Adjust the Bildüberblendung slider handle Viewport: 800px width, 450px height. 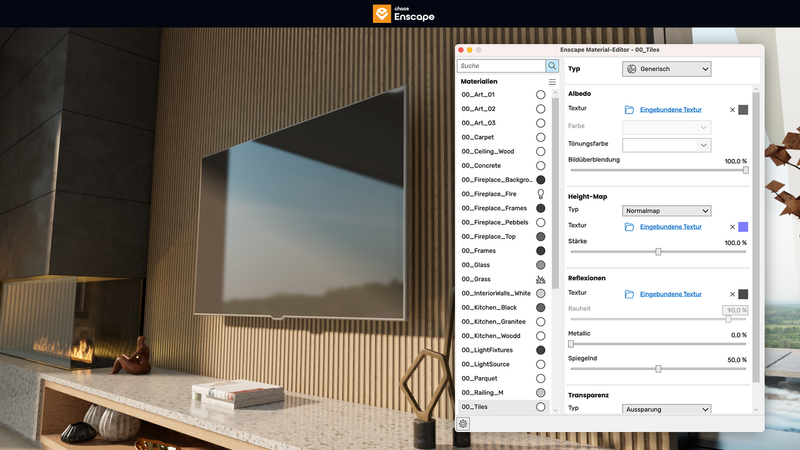click(745, 170)
